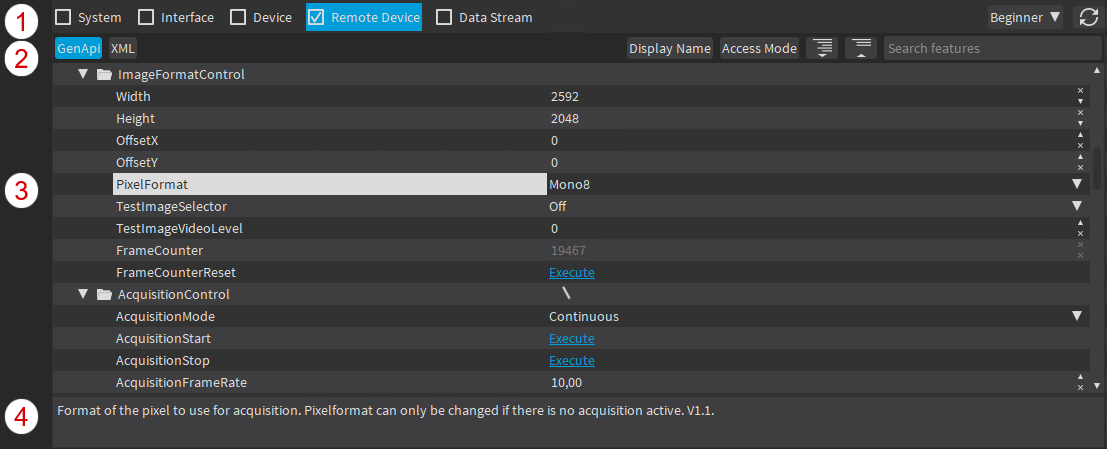Click the Search features input field

[x=986, y=48]
